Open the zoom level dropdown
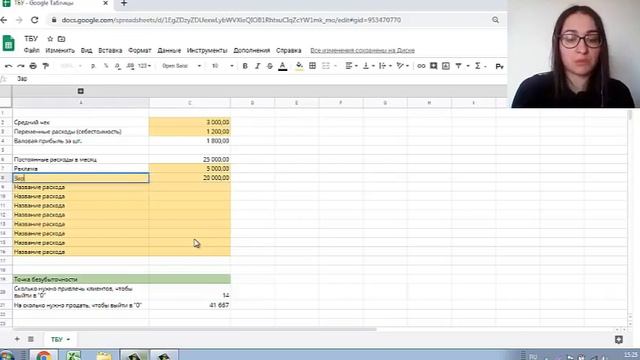 pyautogui.click(x=71, y=66)
